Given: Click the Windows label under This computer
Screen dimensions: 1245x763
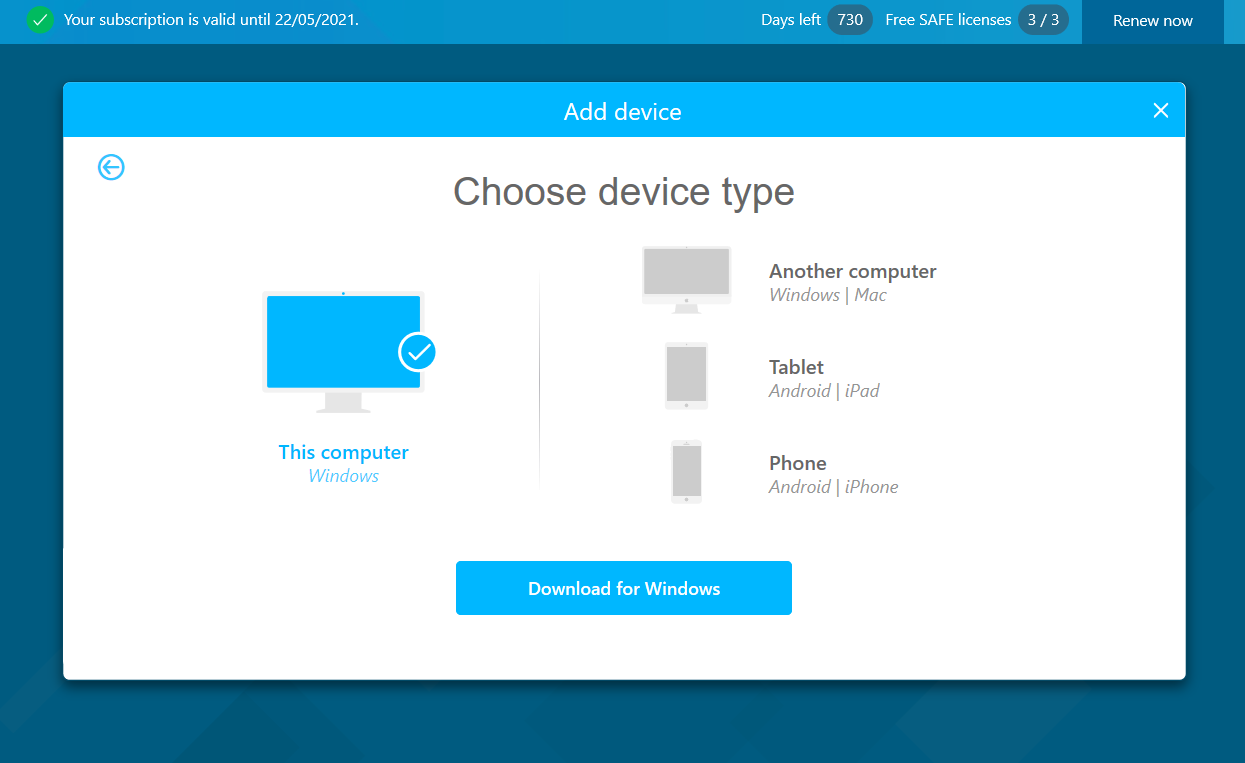Looking at the screenshot, I should pos(343,475).
